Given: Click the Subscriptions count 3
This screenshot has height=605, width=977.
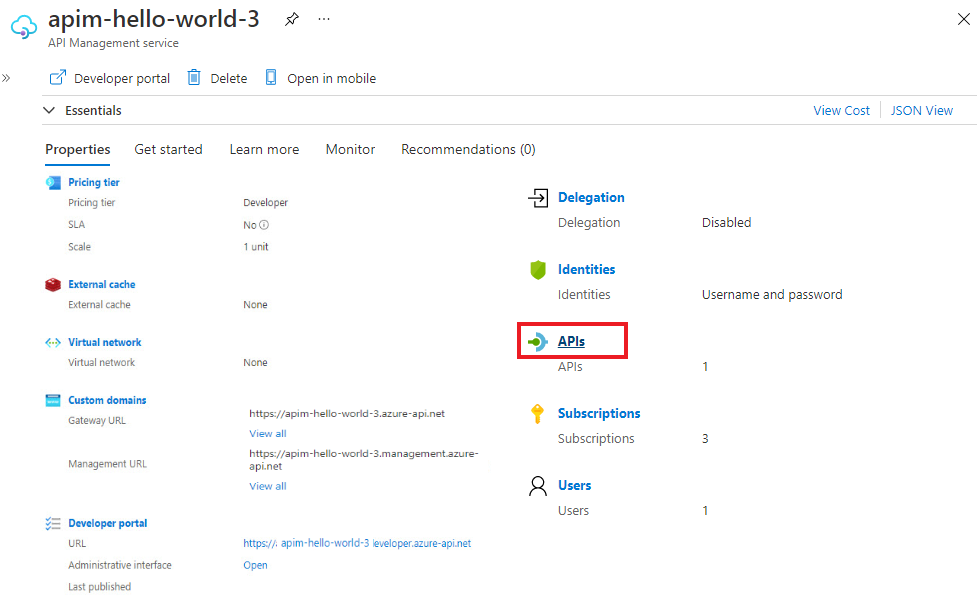Looking at the screenshot, I should [x=705, y=439].
